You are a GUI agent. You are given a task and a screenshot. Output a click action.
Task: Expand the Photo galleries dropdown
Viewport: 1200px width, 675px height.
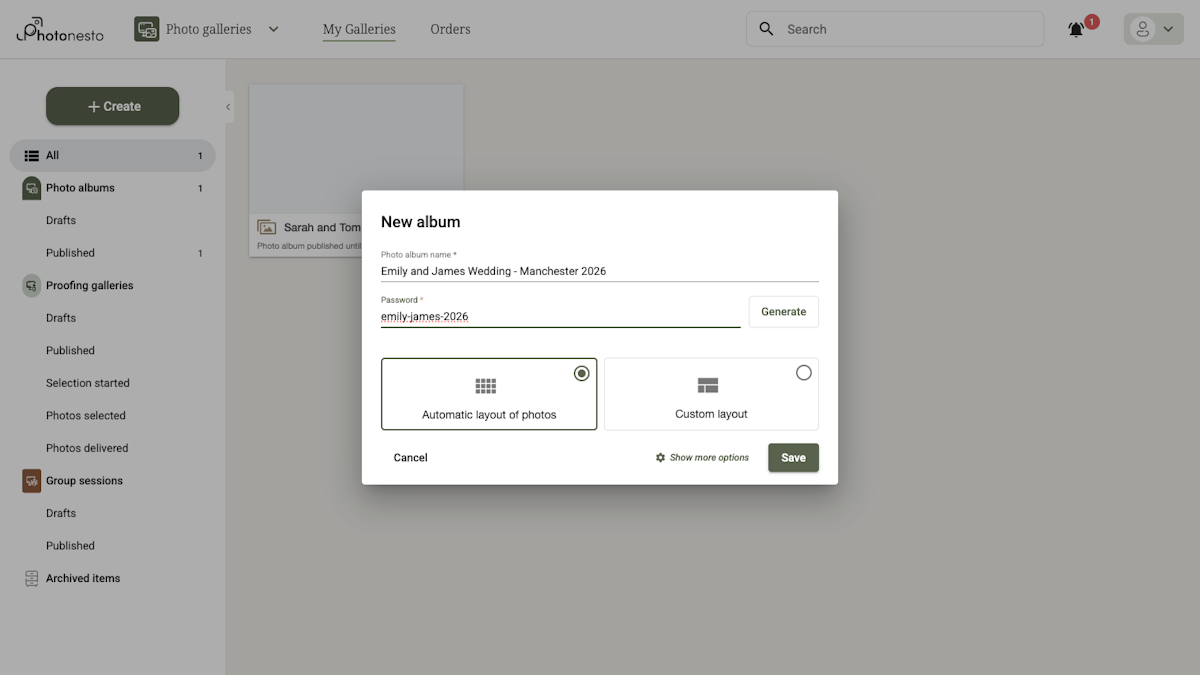point(273,29)
